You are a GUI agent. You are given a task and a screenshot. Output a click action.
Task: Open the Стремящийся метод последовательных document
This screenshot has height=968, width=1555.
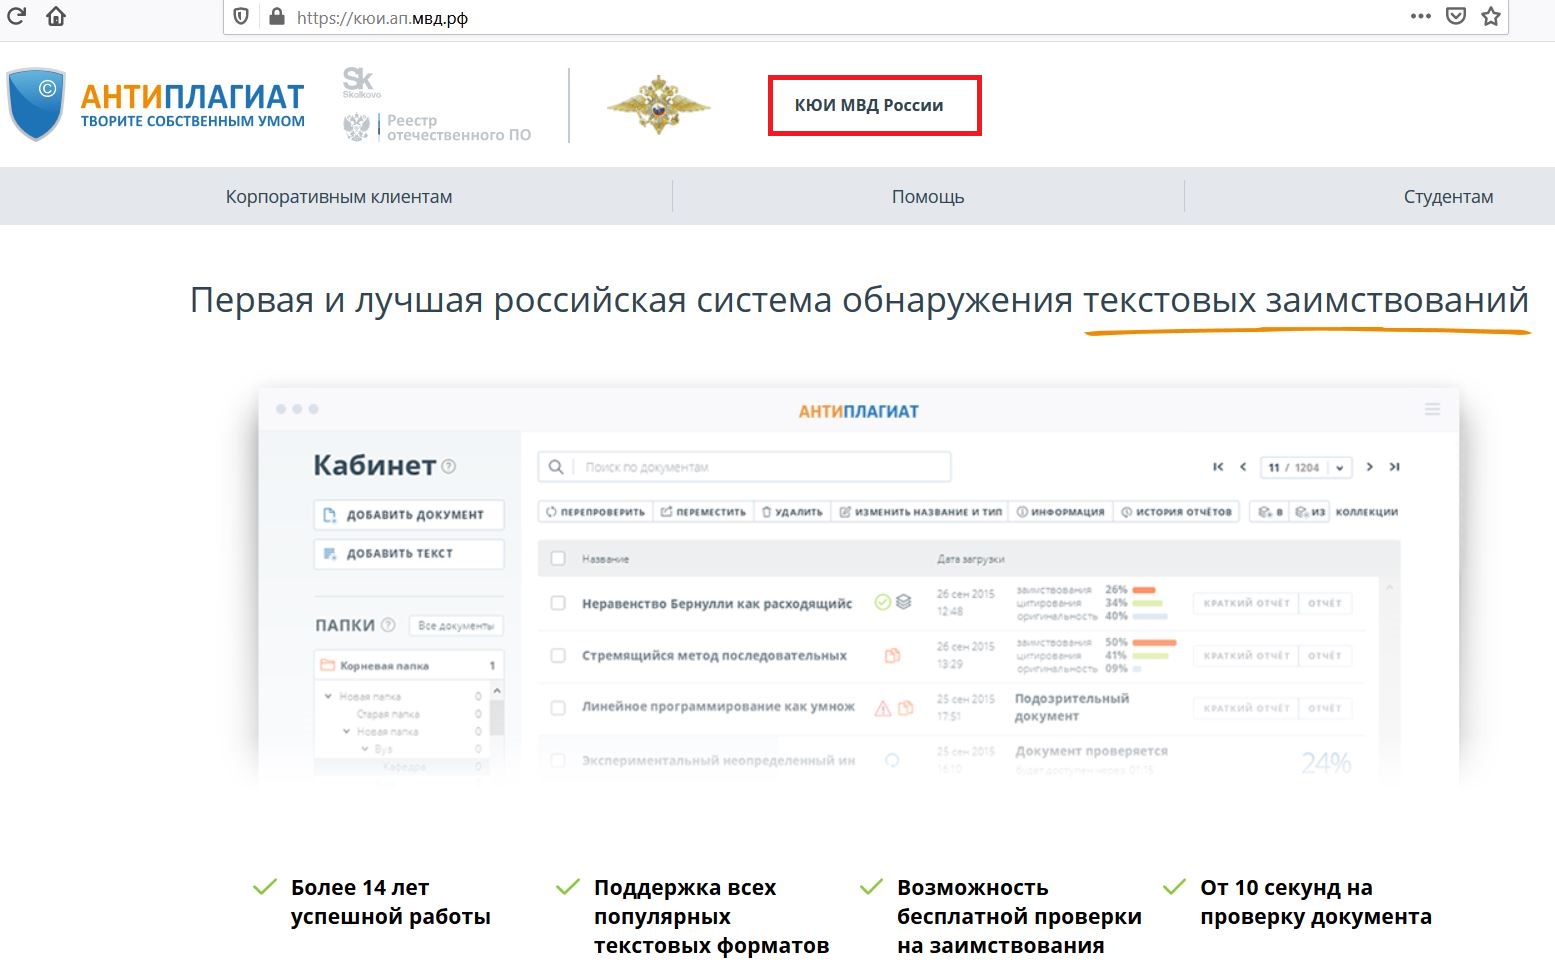[x=714, y=656]
